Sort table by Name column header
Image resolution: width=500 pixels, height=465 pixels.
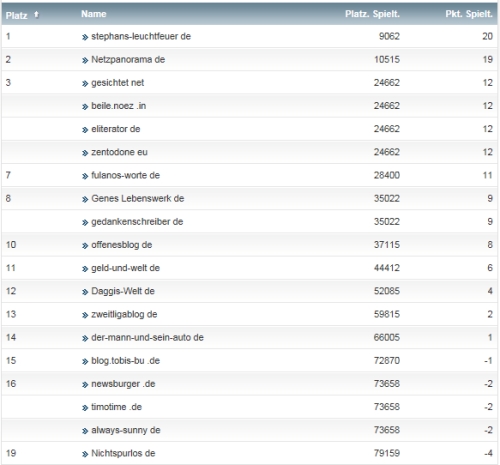(x=94, y=14)
